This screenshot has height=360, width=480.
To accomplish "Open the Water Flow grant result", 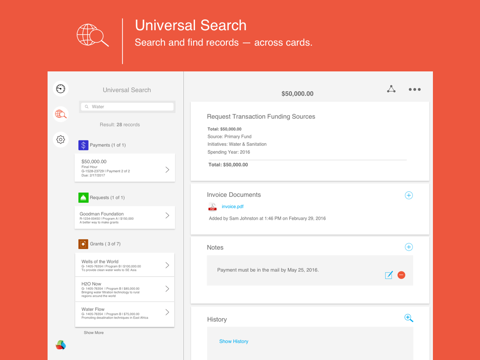I will point(125,314).
